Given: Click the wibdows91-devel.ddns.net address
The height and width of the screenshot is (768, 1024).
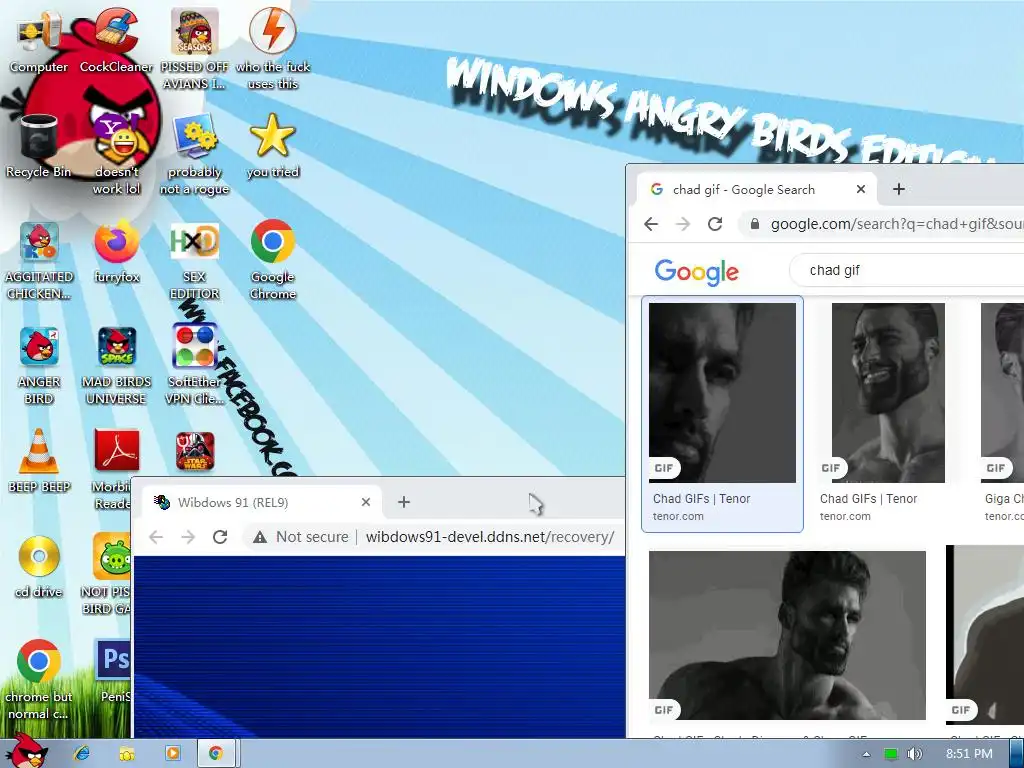Looking at the screenshot, I should coord(490,537).
